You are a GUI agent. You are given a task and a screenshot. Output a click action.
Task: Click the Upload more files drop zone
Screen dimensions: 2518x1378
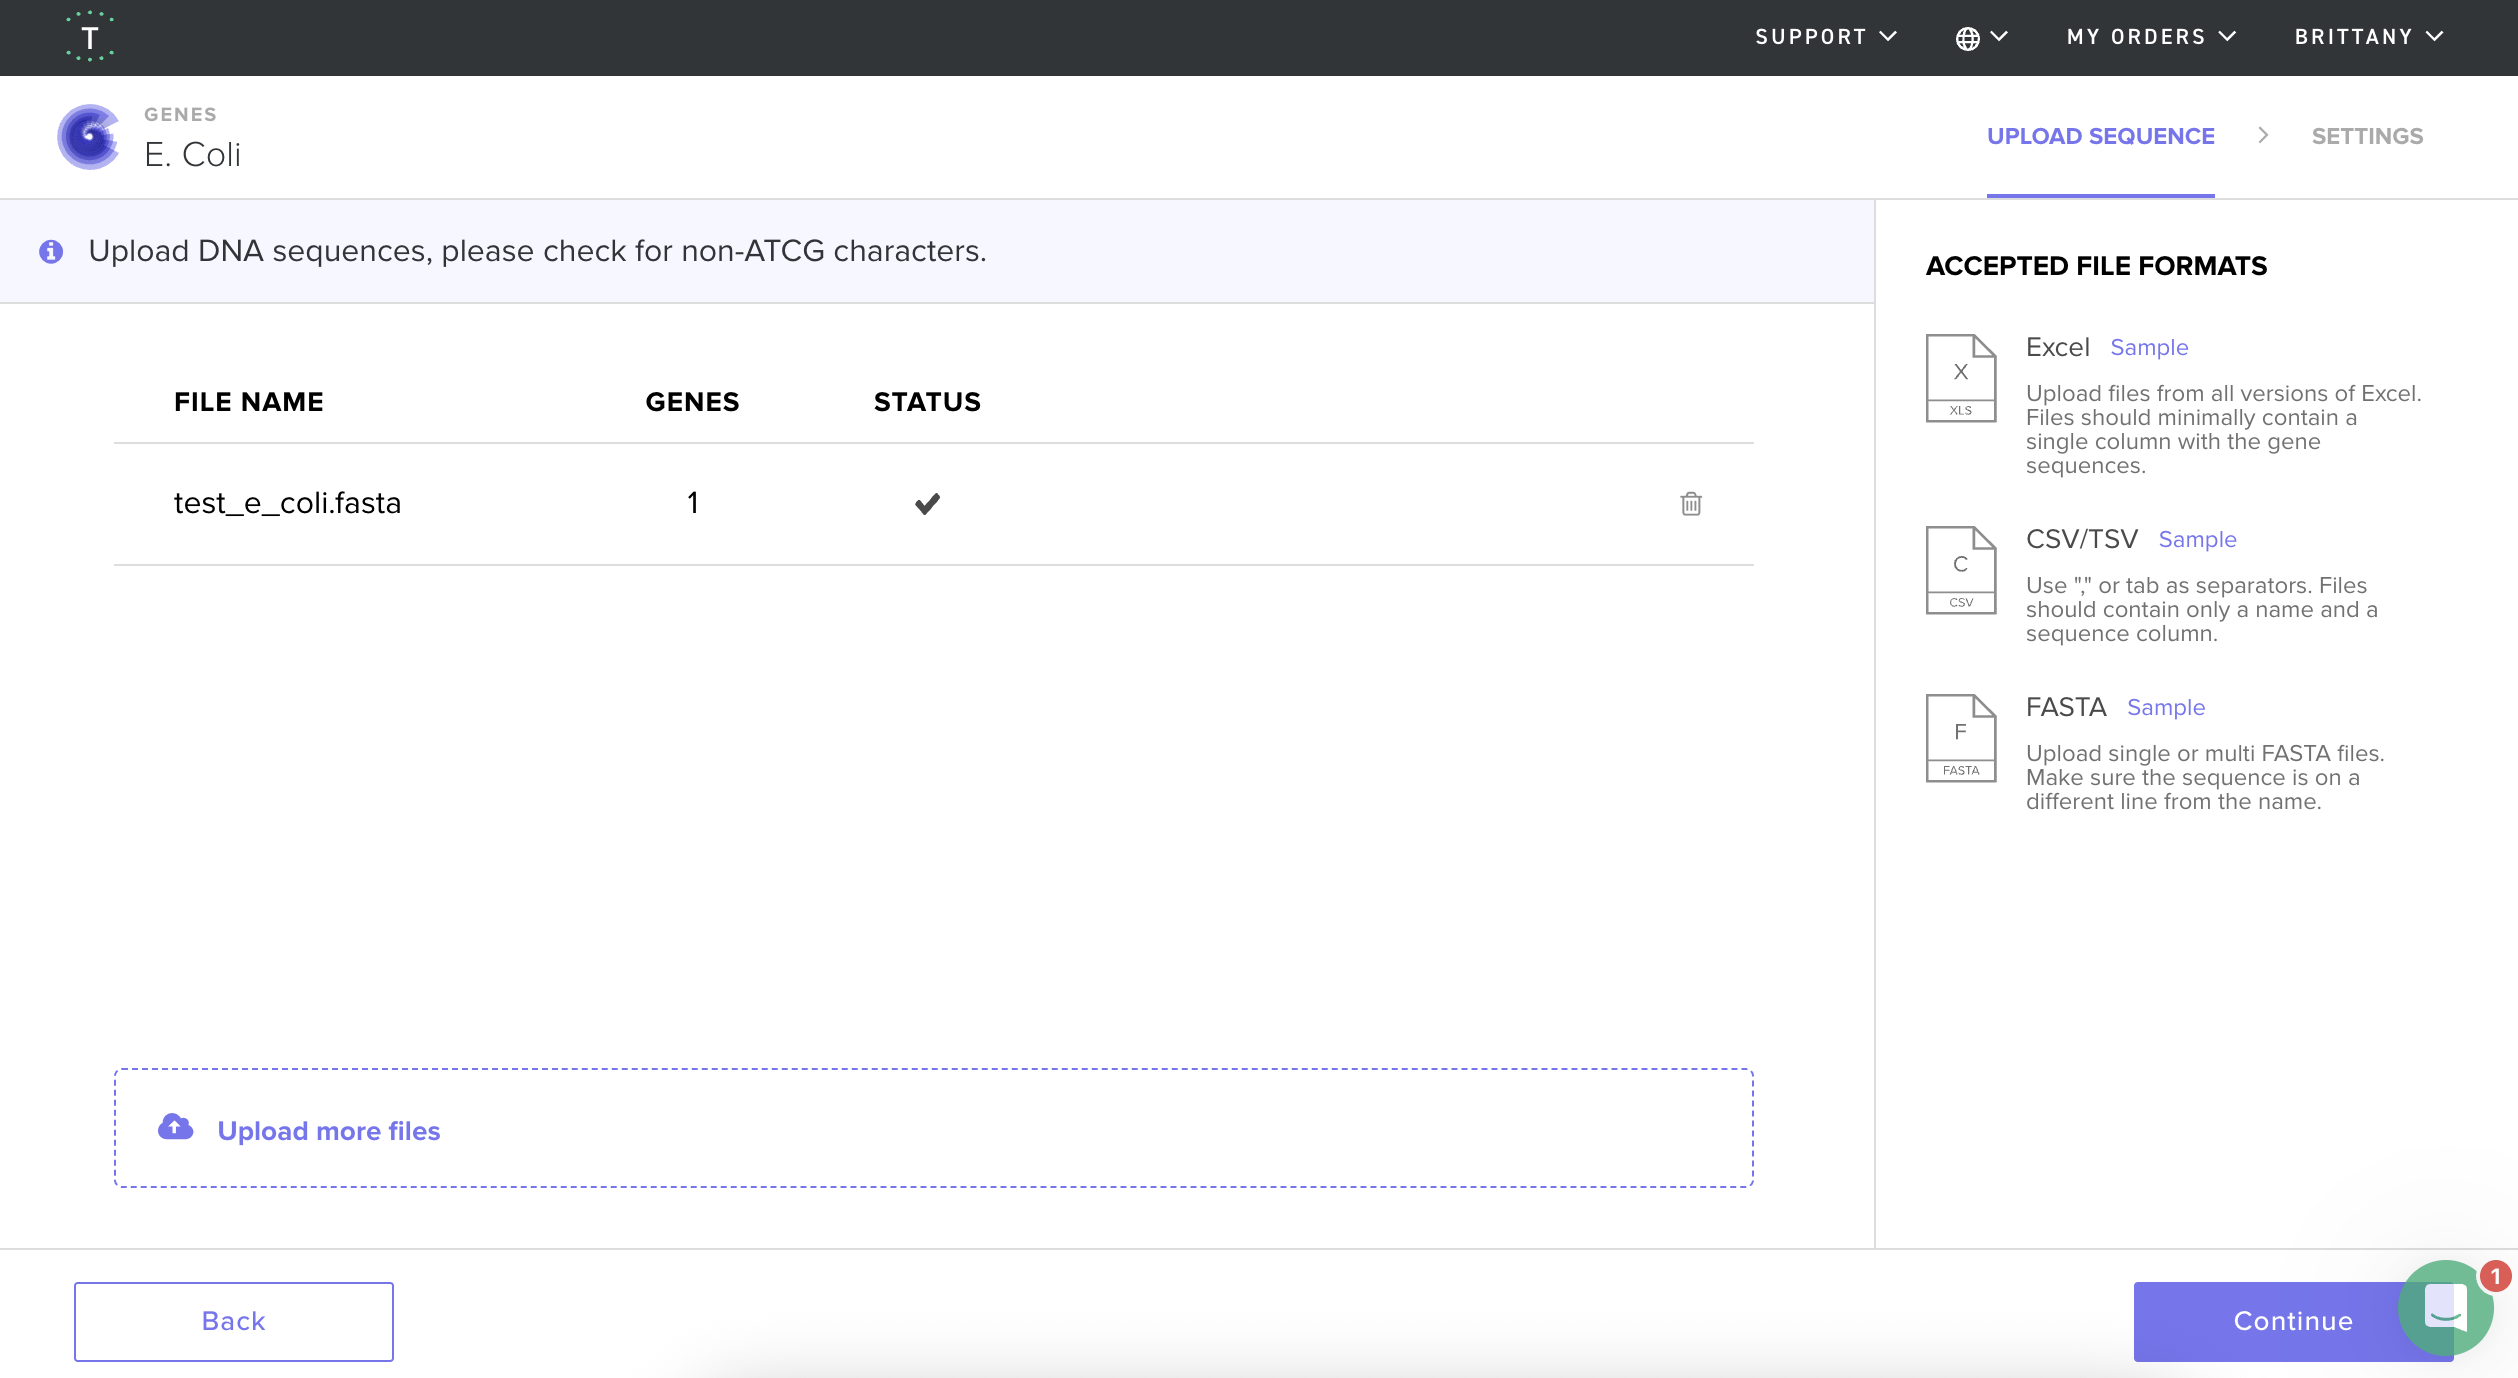(933, 1128)
